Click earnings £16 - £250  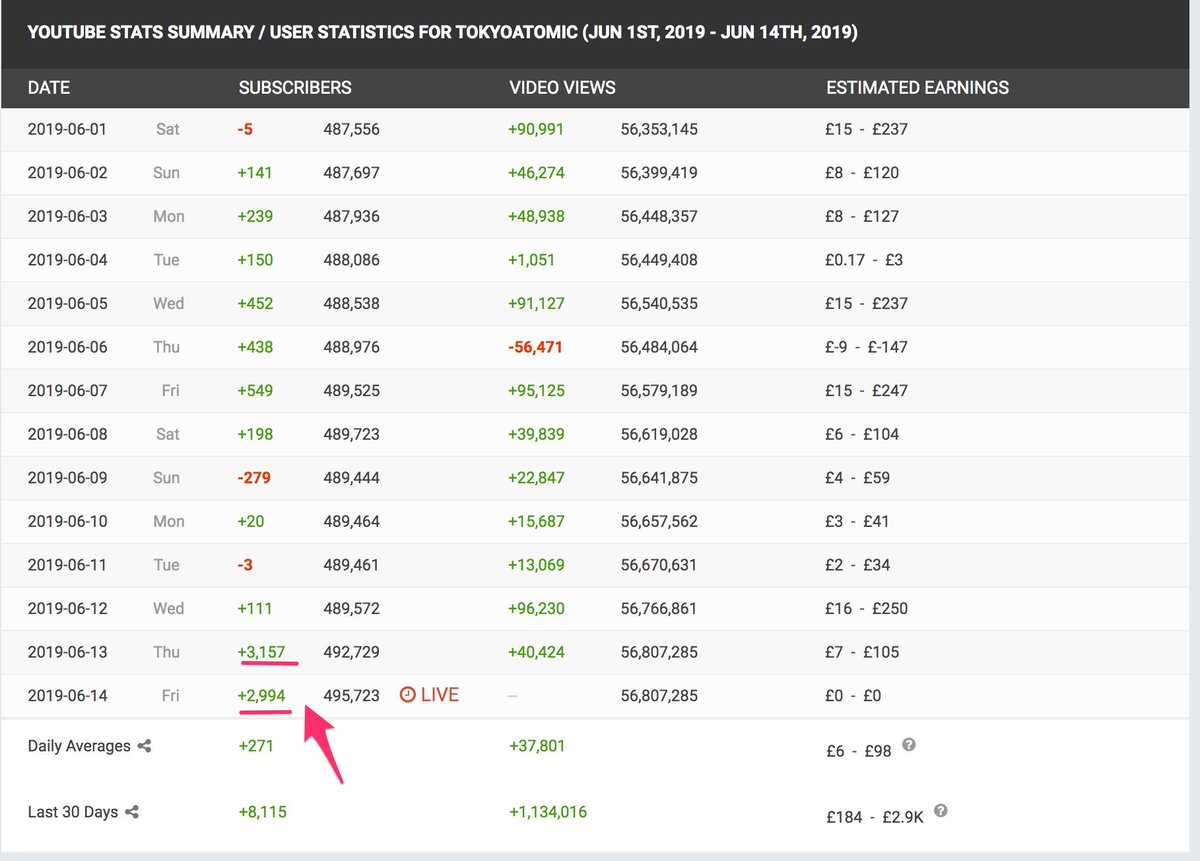(867, 608)
